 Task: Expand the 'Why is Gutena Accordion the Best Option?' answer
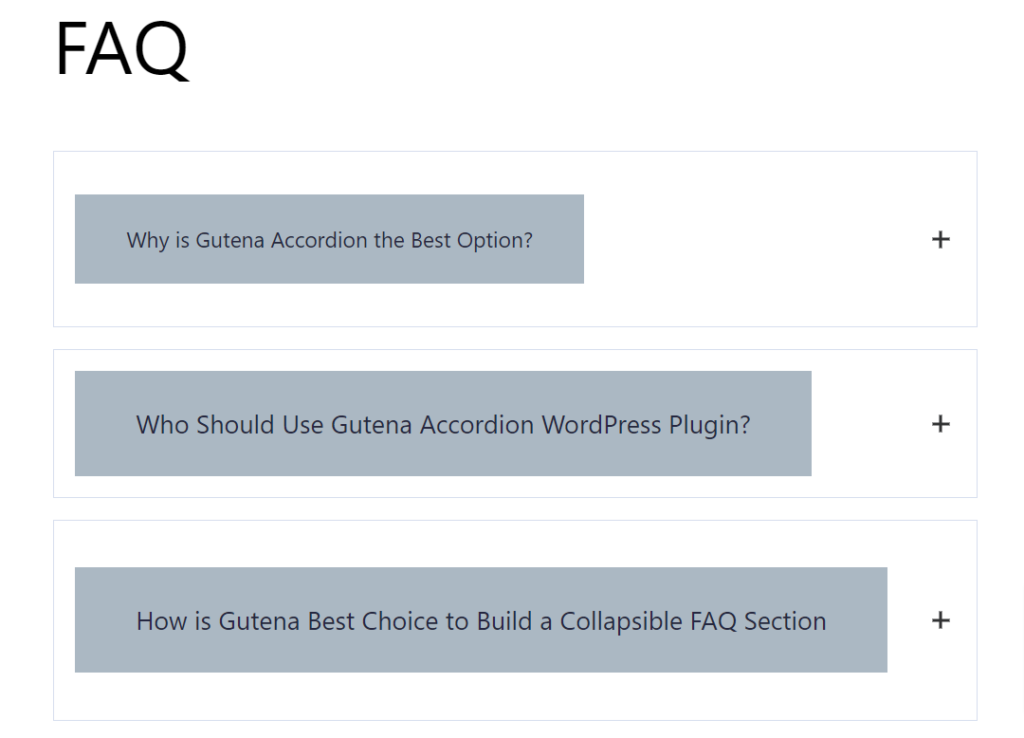pos(329,239)
